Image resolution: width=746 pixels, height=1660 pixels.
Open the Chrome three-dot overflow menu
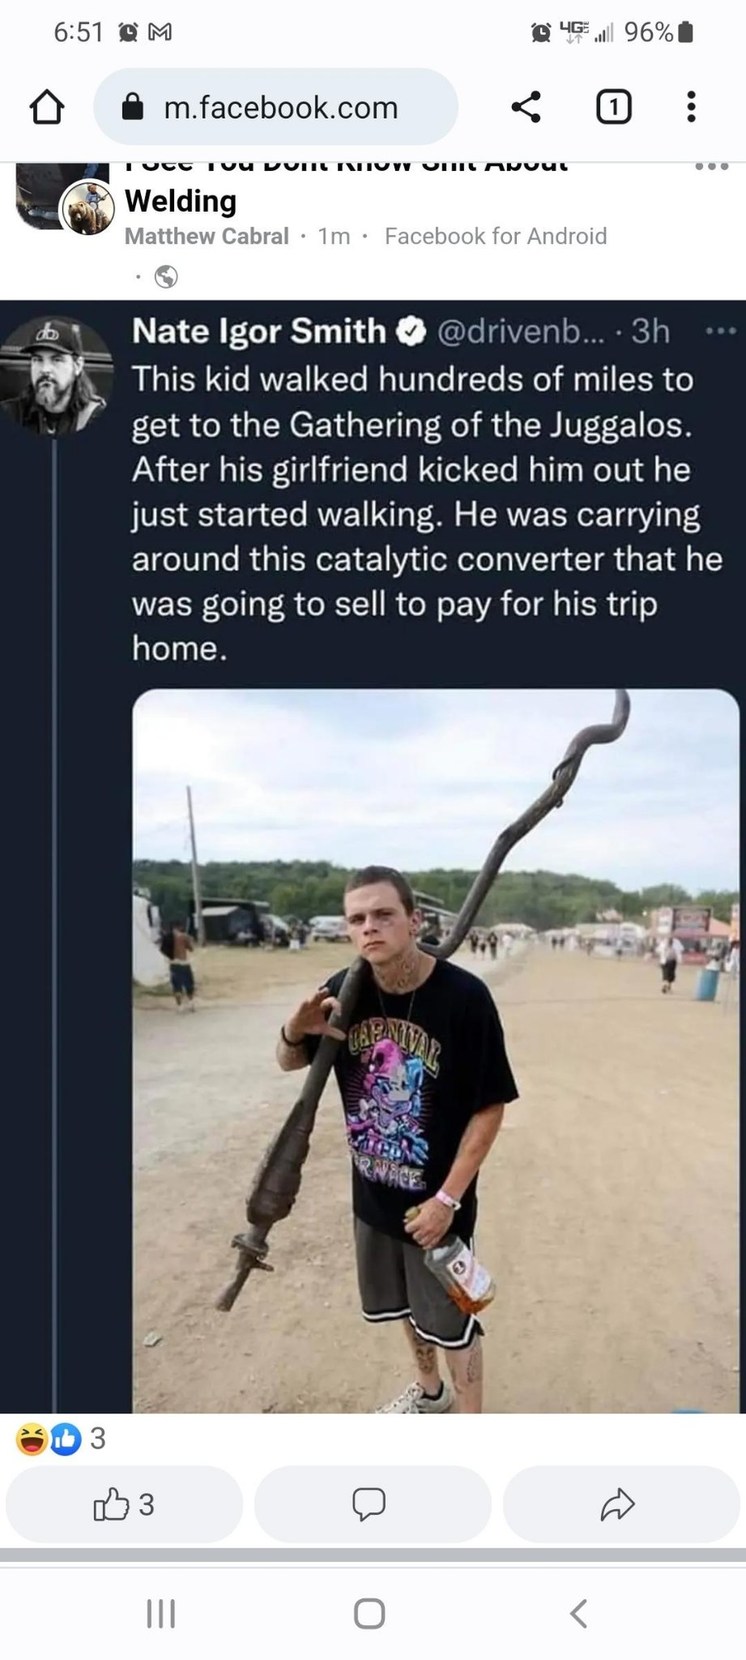tap(690, 107)
